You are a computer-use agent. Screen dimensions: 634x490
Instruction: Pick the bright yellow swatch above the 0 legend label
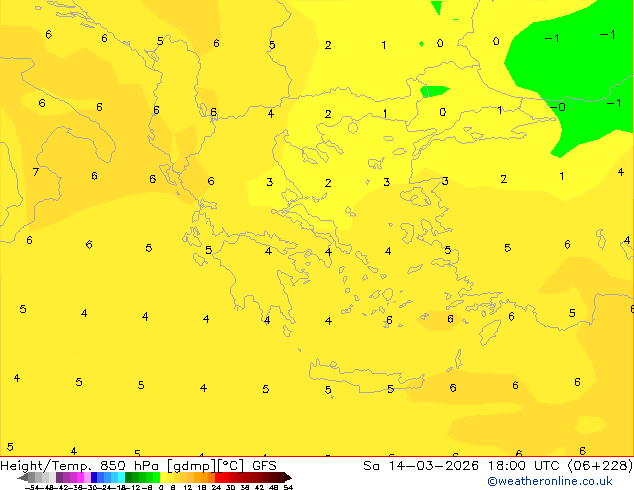pyautogui.click(x=163, y=477)
